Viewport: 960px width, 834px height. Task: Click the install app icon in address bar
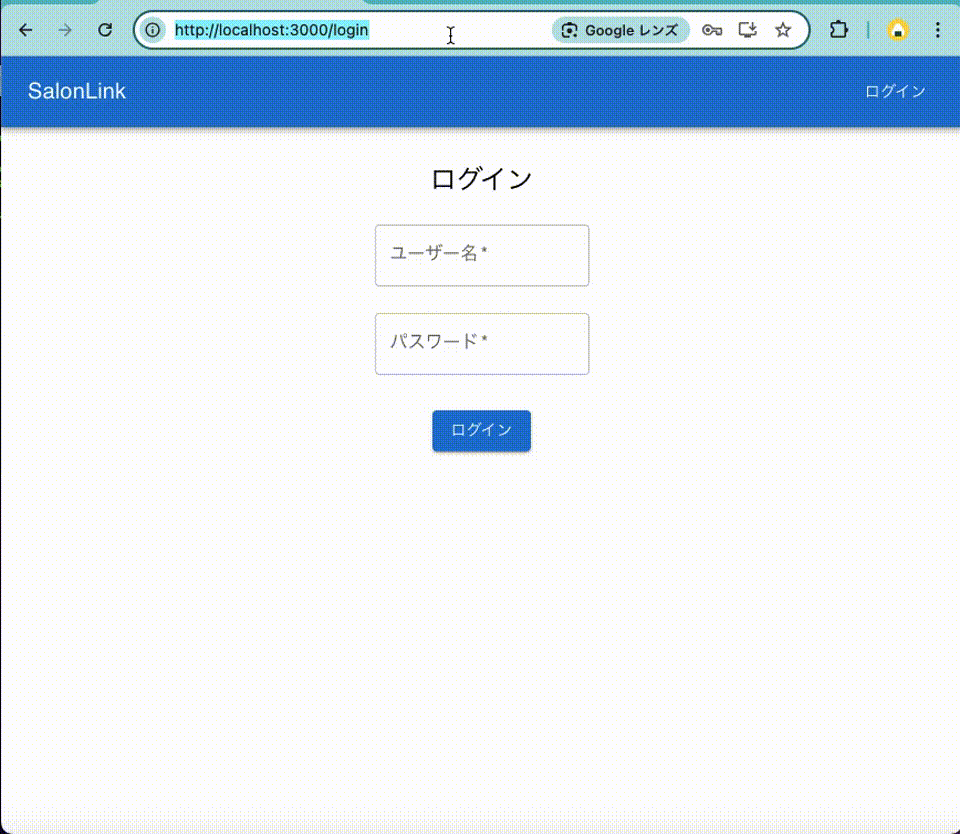pos(748,30)
